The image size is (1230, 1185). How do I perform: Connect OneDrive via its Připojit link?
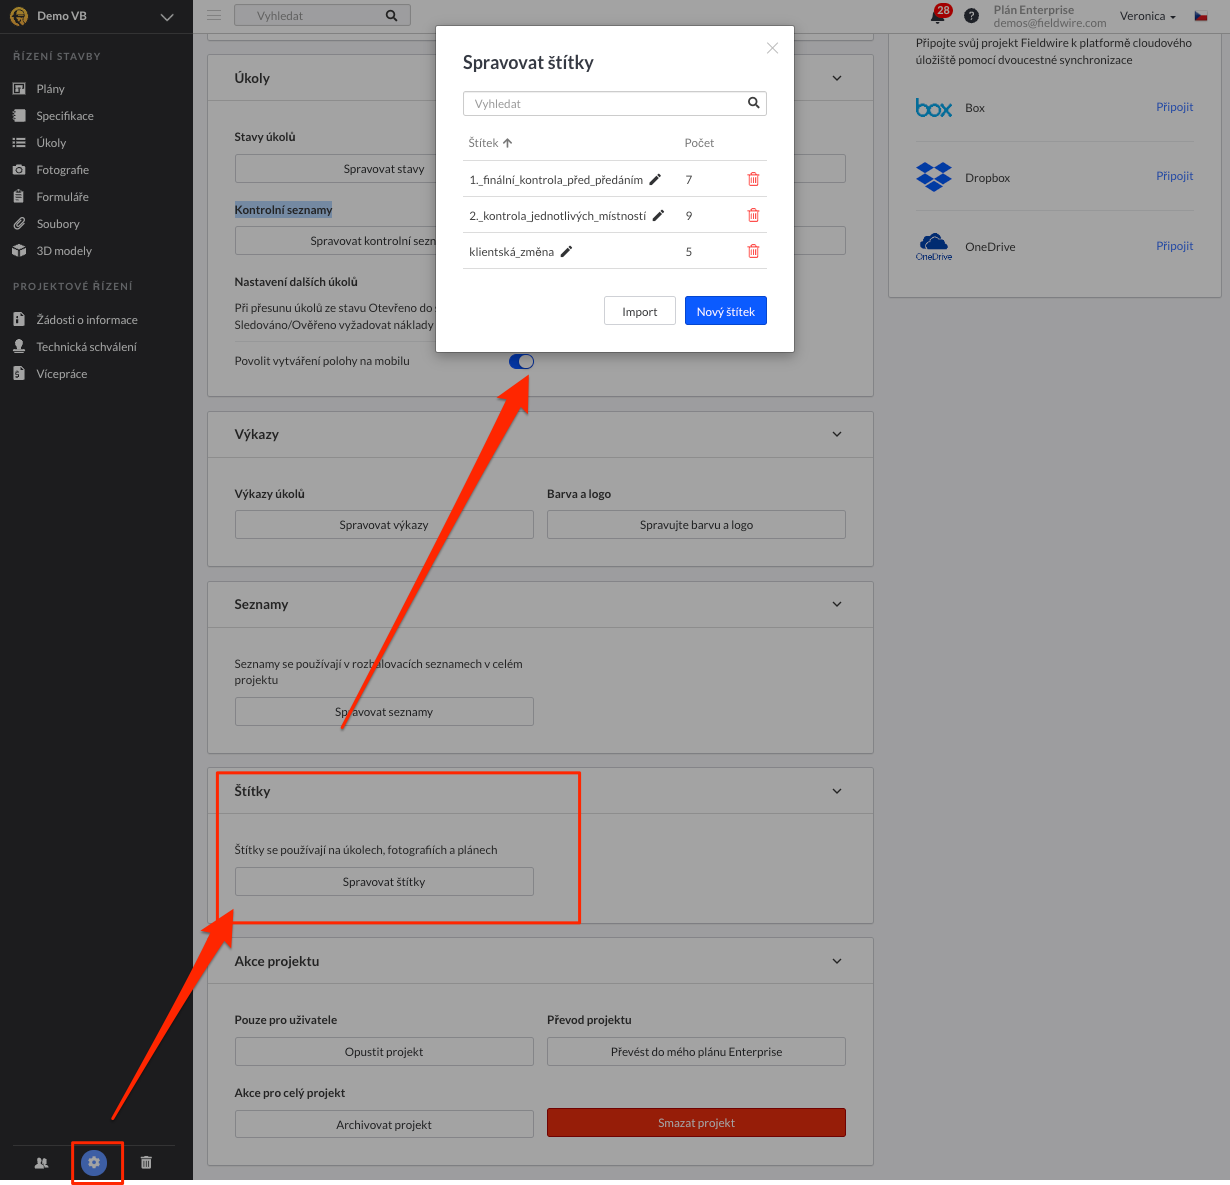1175,246
